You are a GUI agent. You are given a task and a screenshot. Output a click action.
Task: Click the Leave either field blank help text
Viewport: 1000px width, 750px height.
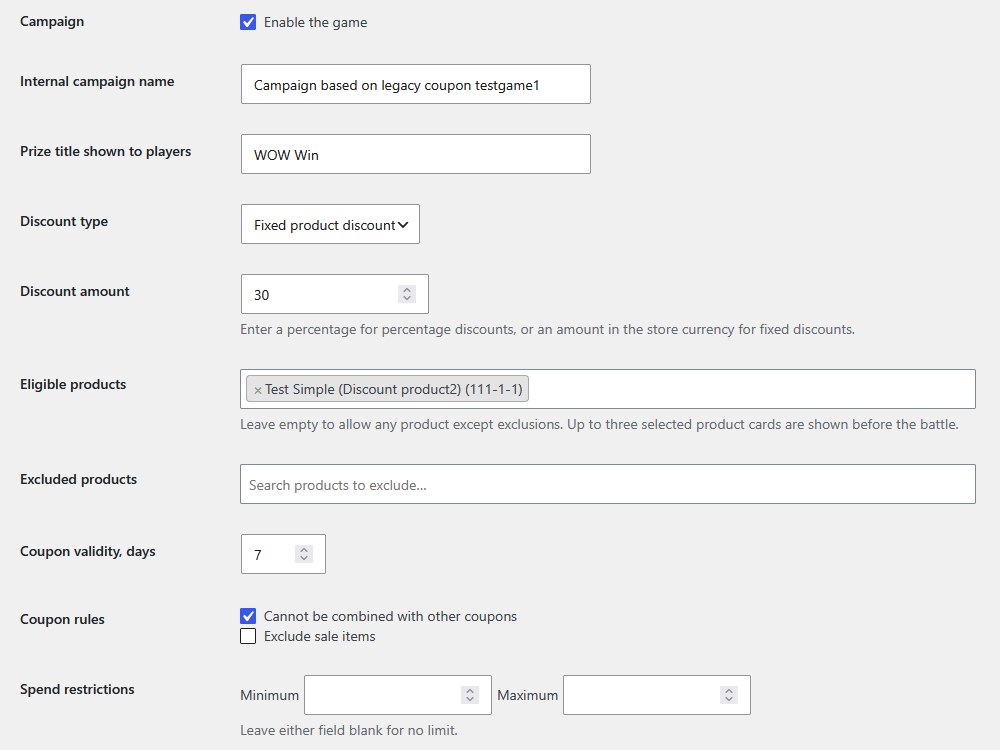point(349,730)
